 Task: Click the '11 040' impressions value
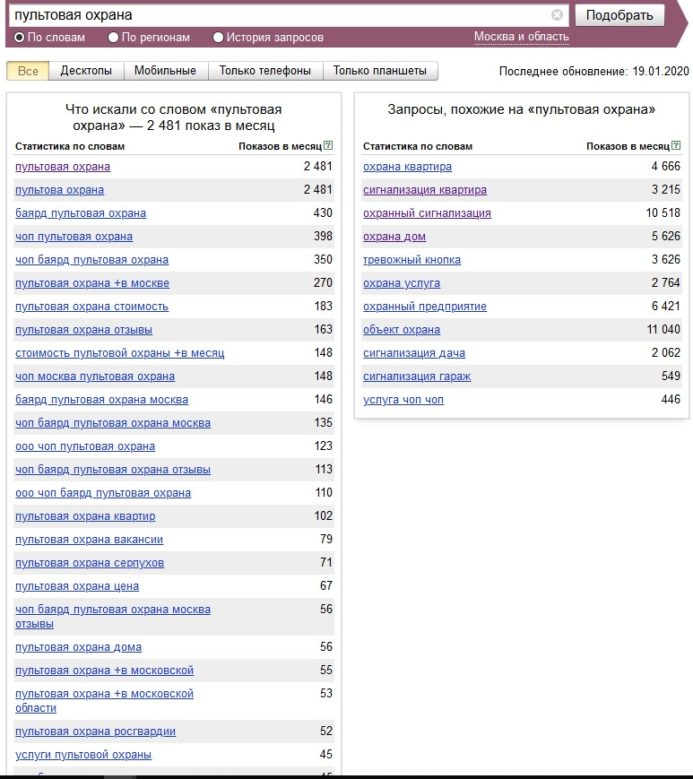[663, 329]
